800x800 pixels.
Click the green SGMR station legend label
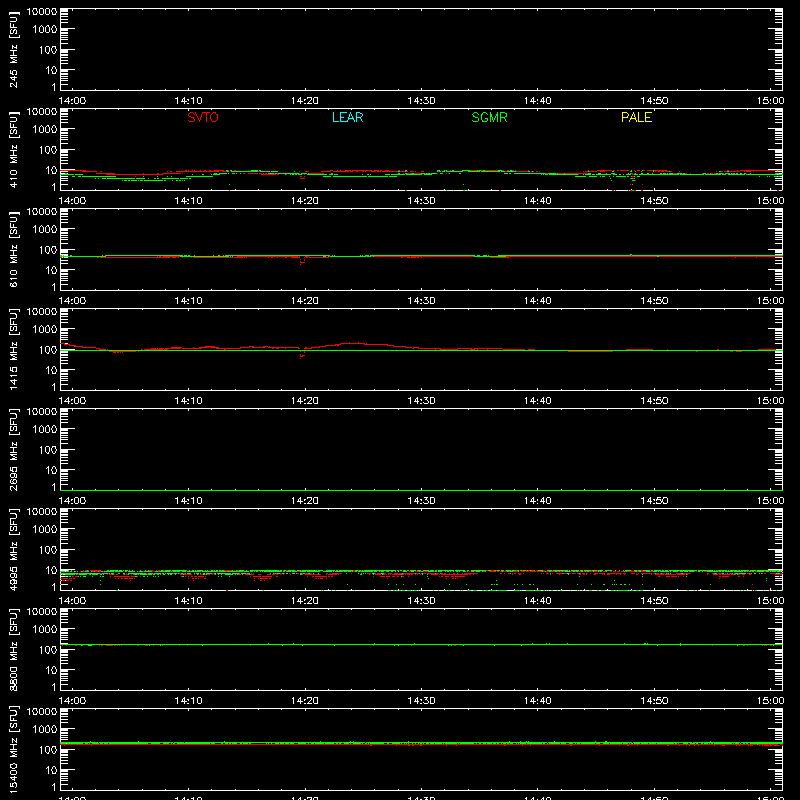click(489, 117)
